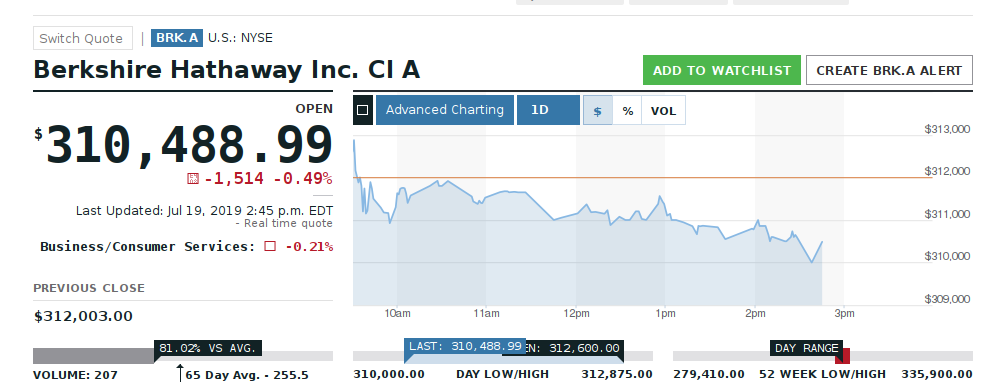999x389 pixels.
Task: Click the chart expand square icon
Action: 363,110
